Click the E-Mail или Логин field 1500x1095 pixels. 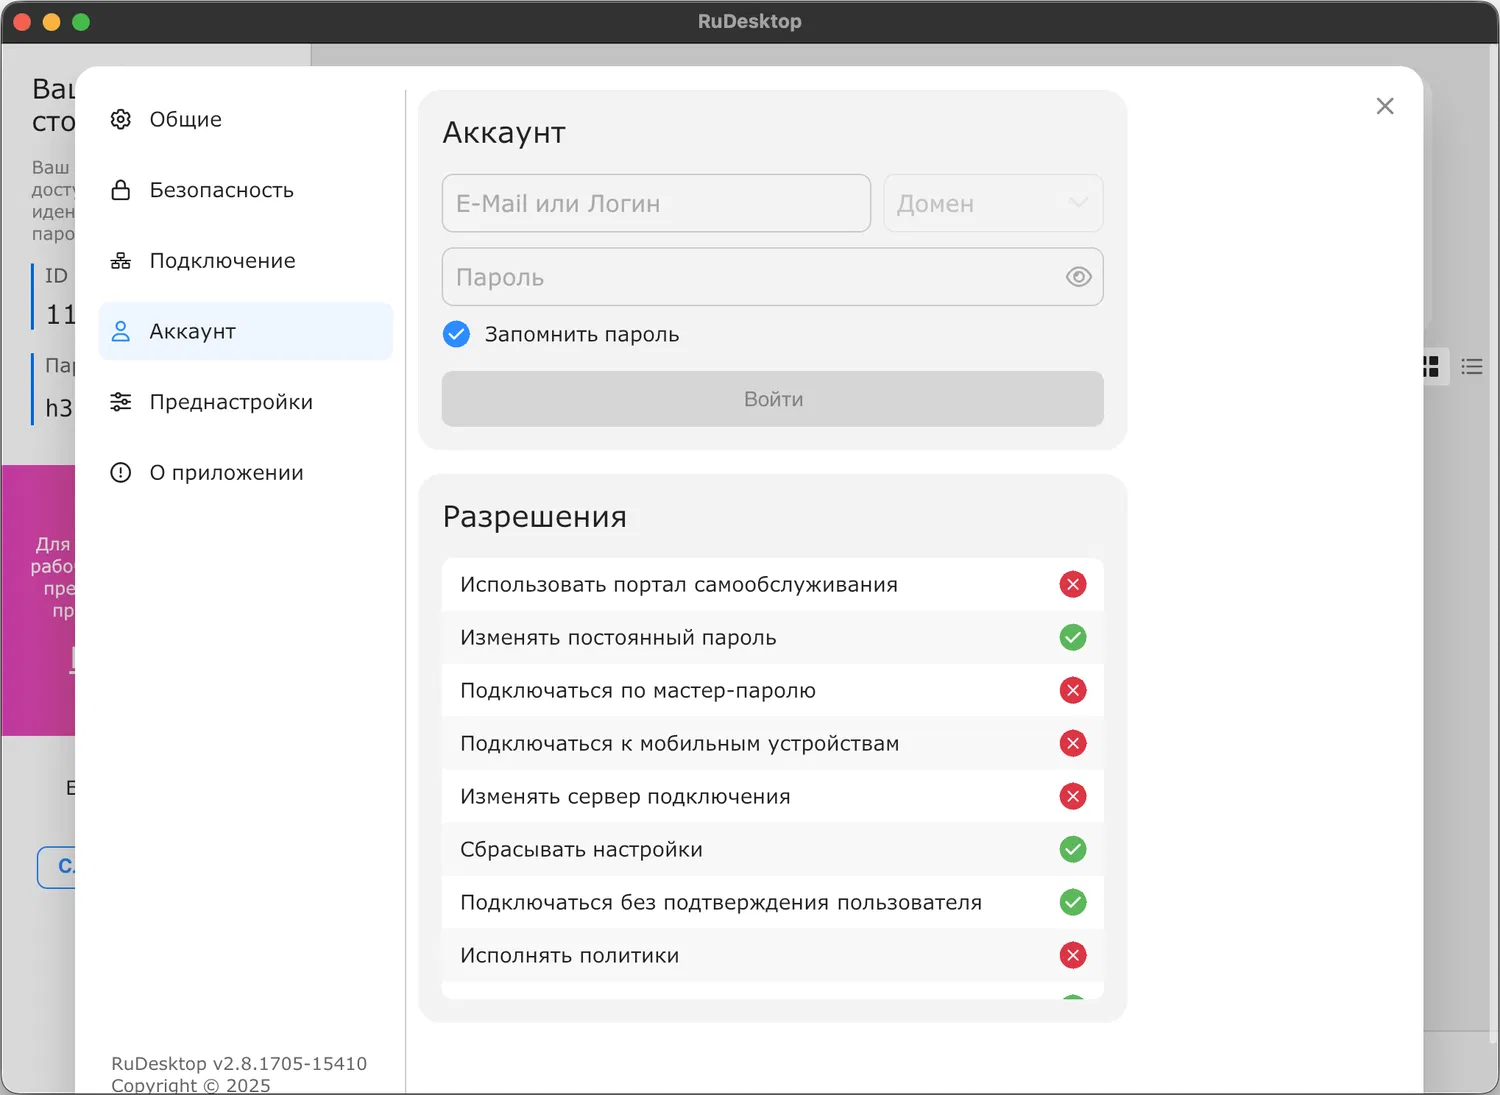tap(656, 204)
